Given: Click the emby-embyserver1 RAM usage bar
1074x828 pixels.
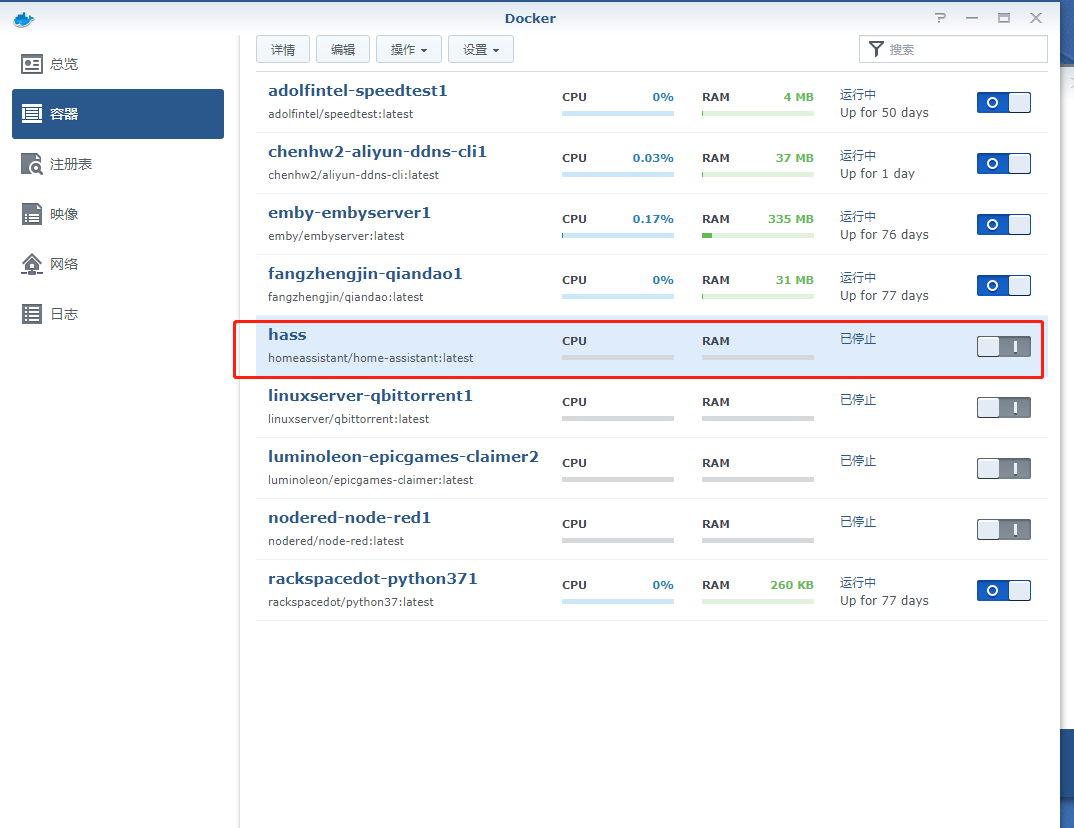Looking at the screenshot, I should point(757,236).
